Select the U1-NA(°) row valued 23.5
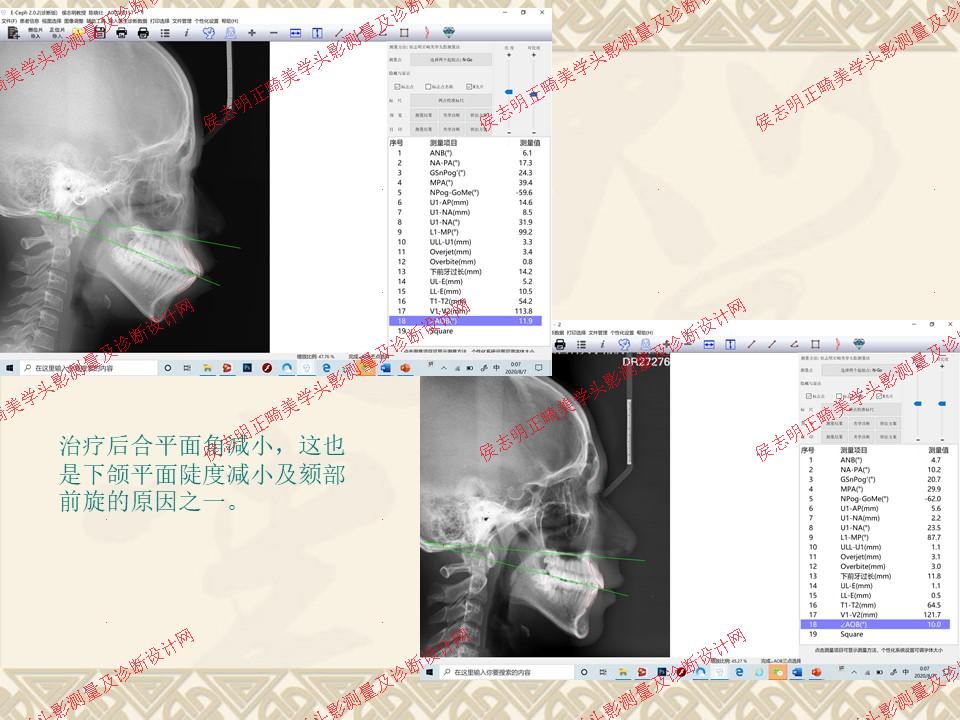The image size is (960, 720). click(876, 528)
